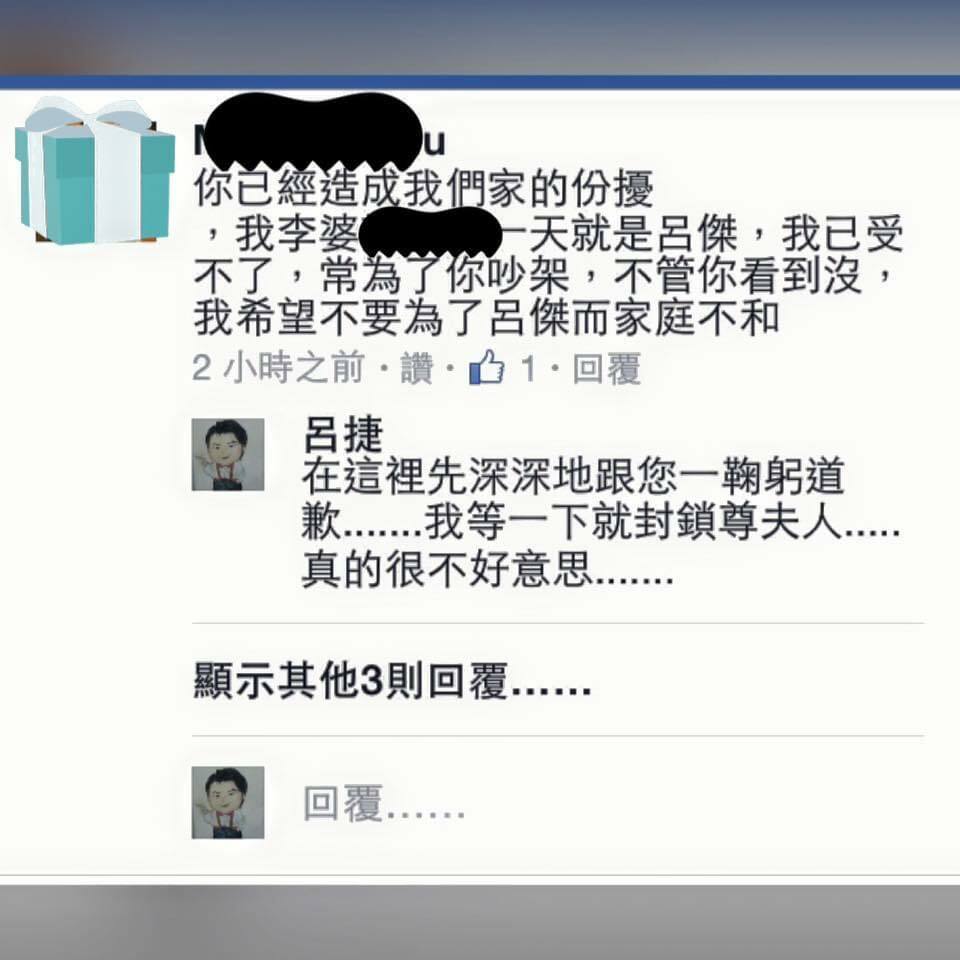Screen dimensions: 960x960
Task: View who liked via the count 1
Action: point(529,368)
